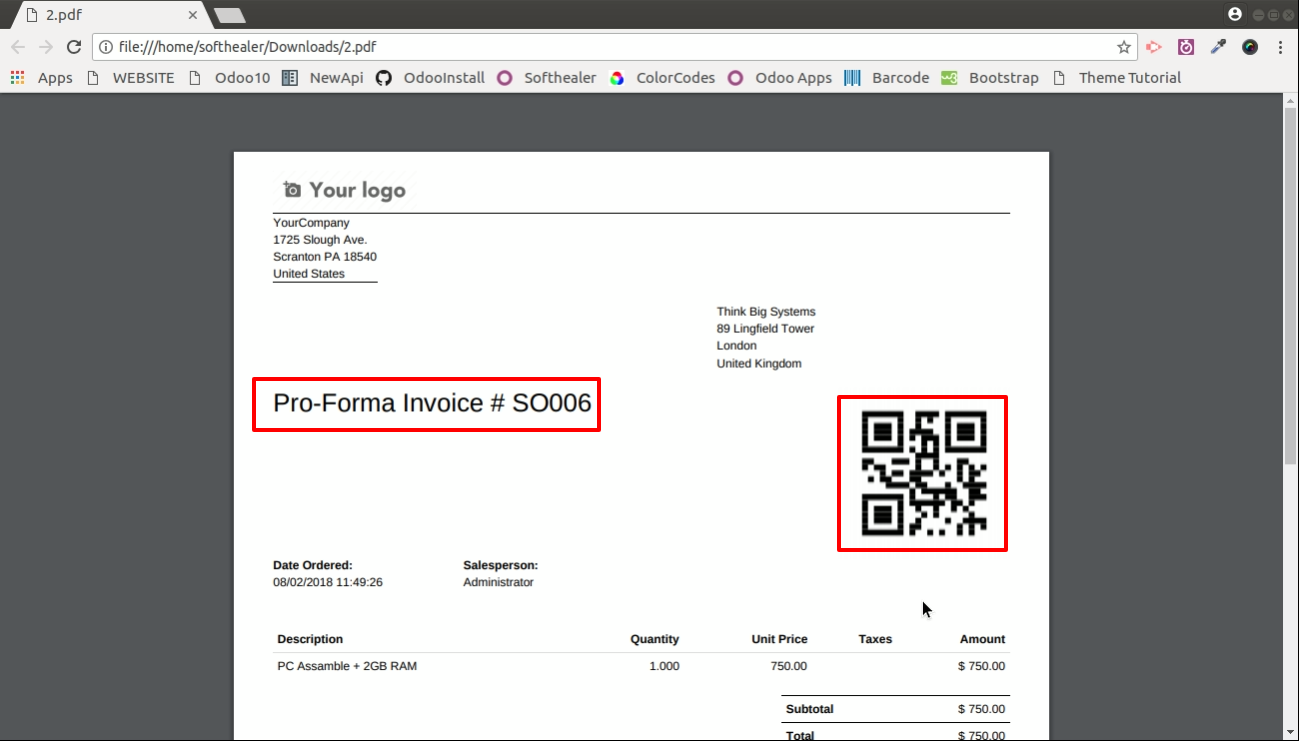
Task: Click the Description column header
Action: point(310,639)
